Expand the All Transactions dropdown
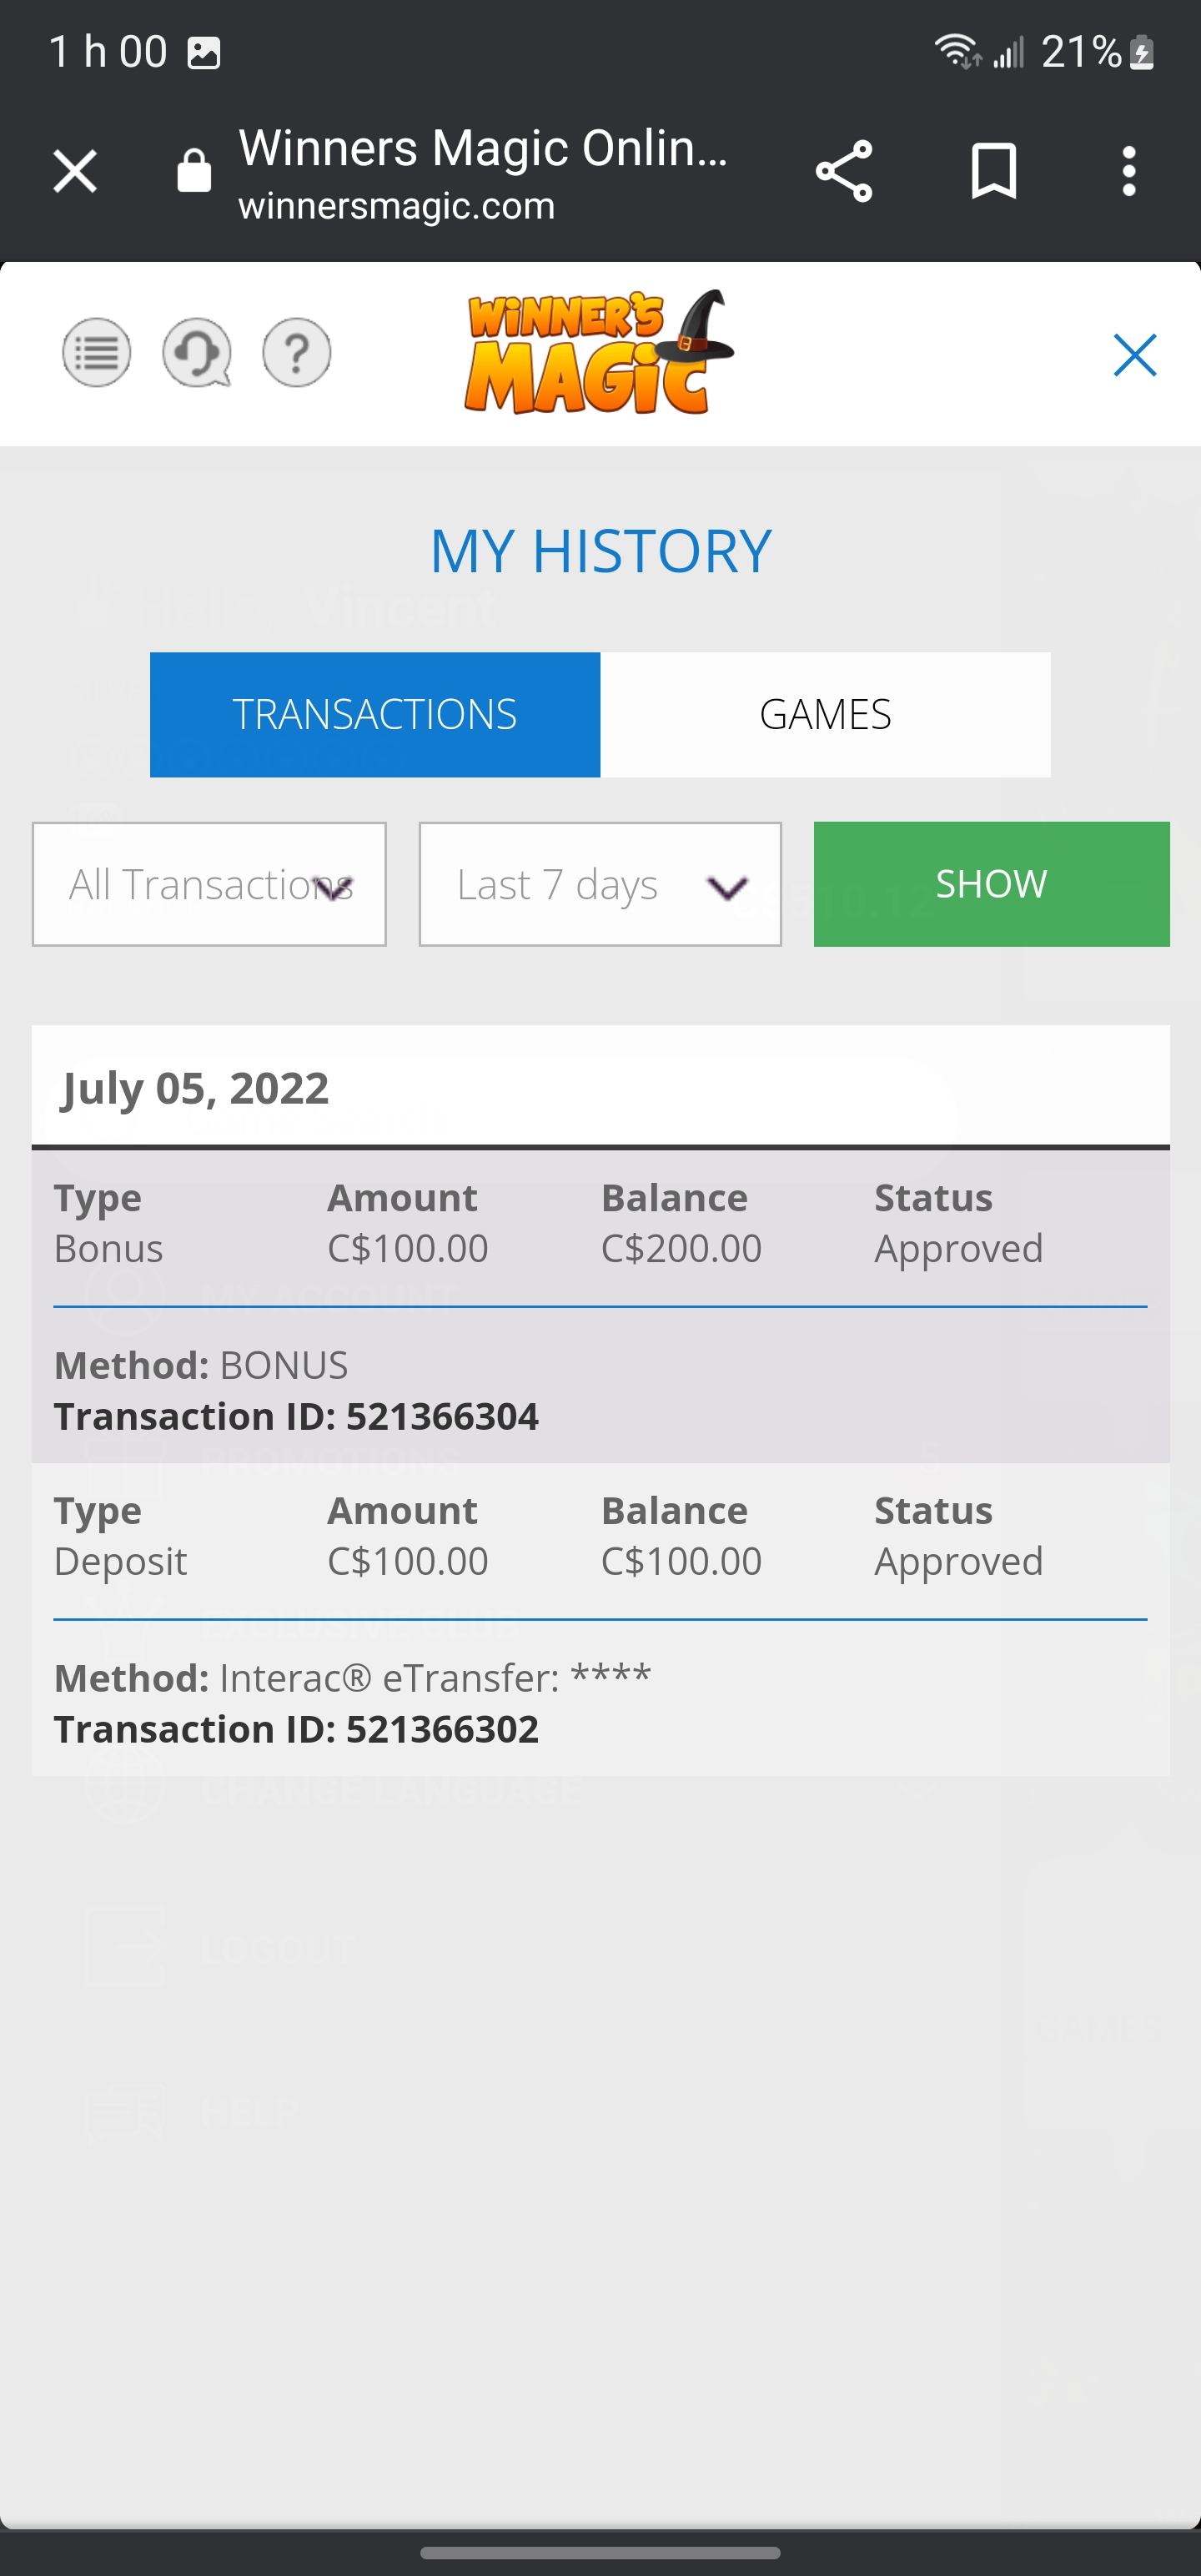This screenshot has height=2576, width=1201. click(209, 884)
